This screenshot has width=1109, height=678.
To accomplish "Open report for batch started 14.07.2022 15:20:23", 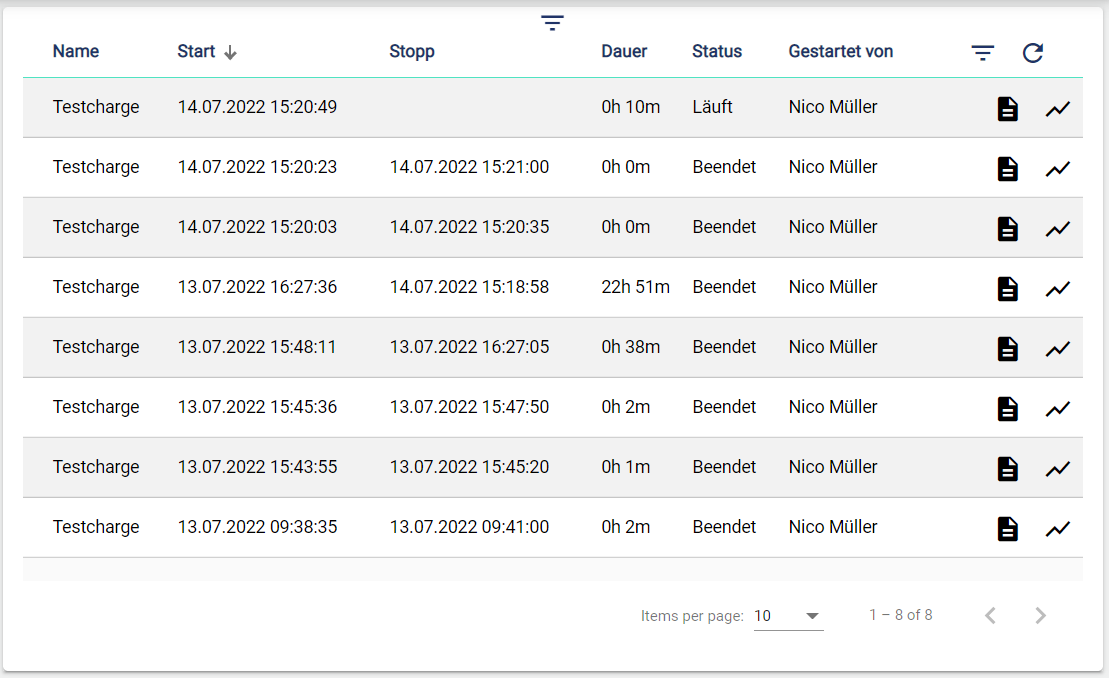I will click(x=1008, y=169).
